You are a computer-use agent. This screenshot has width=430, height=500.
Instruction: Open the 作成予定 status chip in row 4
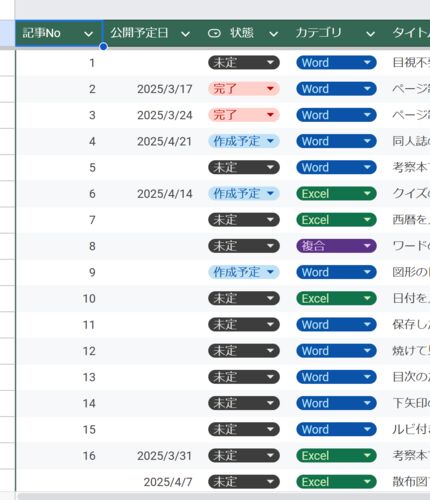244,141
